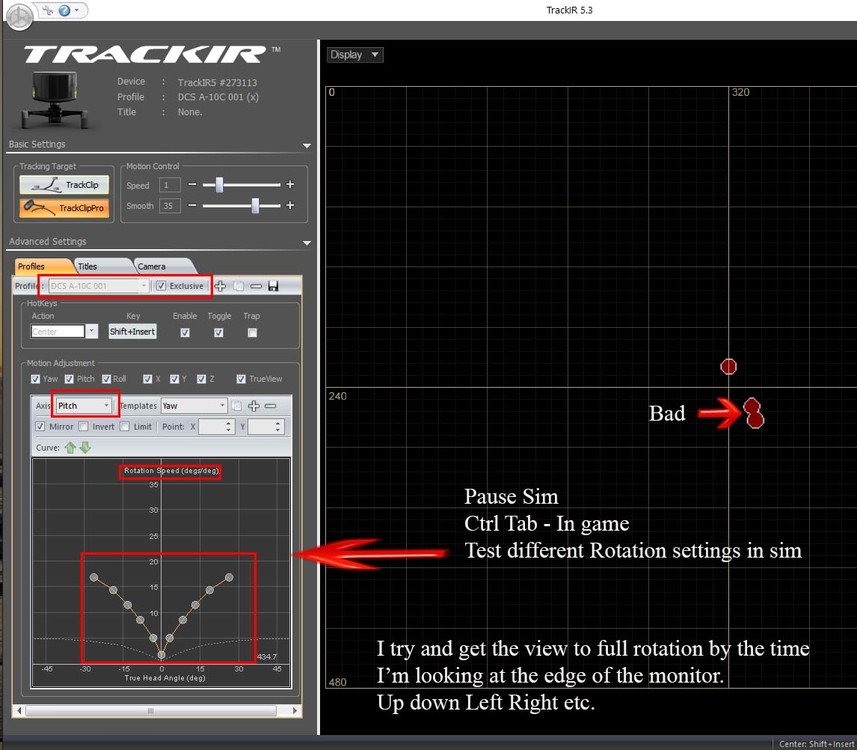The image size is (857, 750).
Task: Select the TrackClip tracking target
Action: tap(64, 185)
